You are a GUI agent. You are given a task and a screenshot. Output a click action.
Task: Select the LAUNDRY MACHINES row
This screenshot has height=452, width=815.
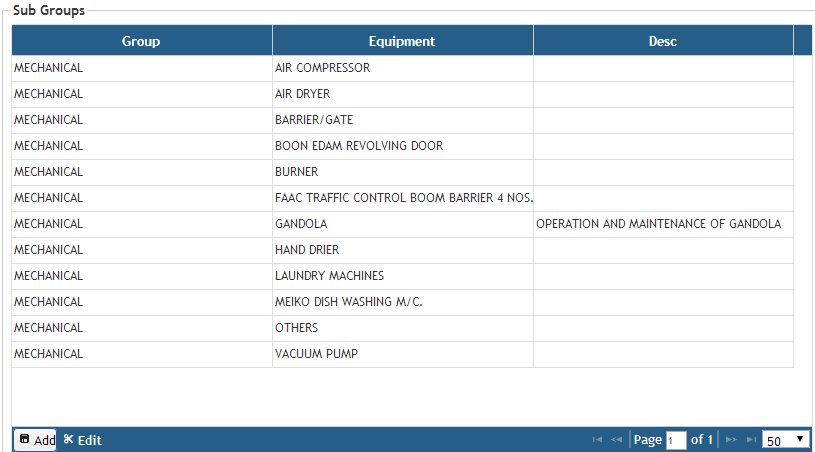pyautogui.click(x=329, y=276)
